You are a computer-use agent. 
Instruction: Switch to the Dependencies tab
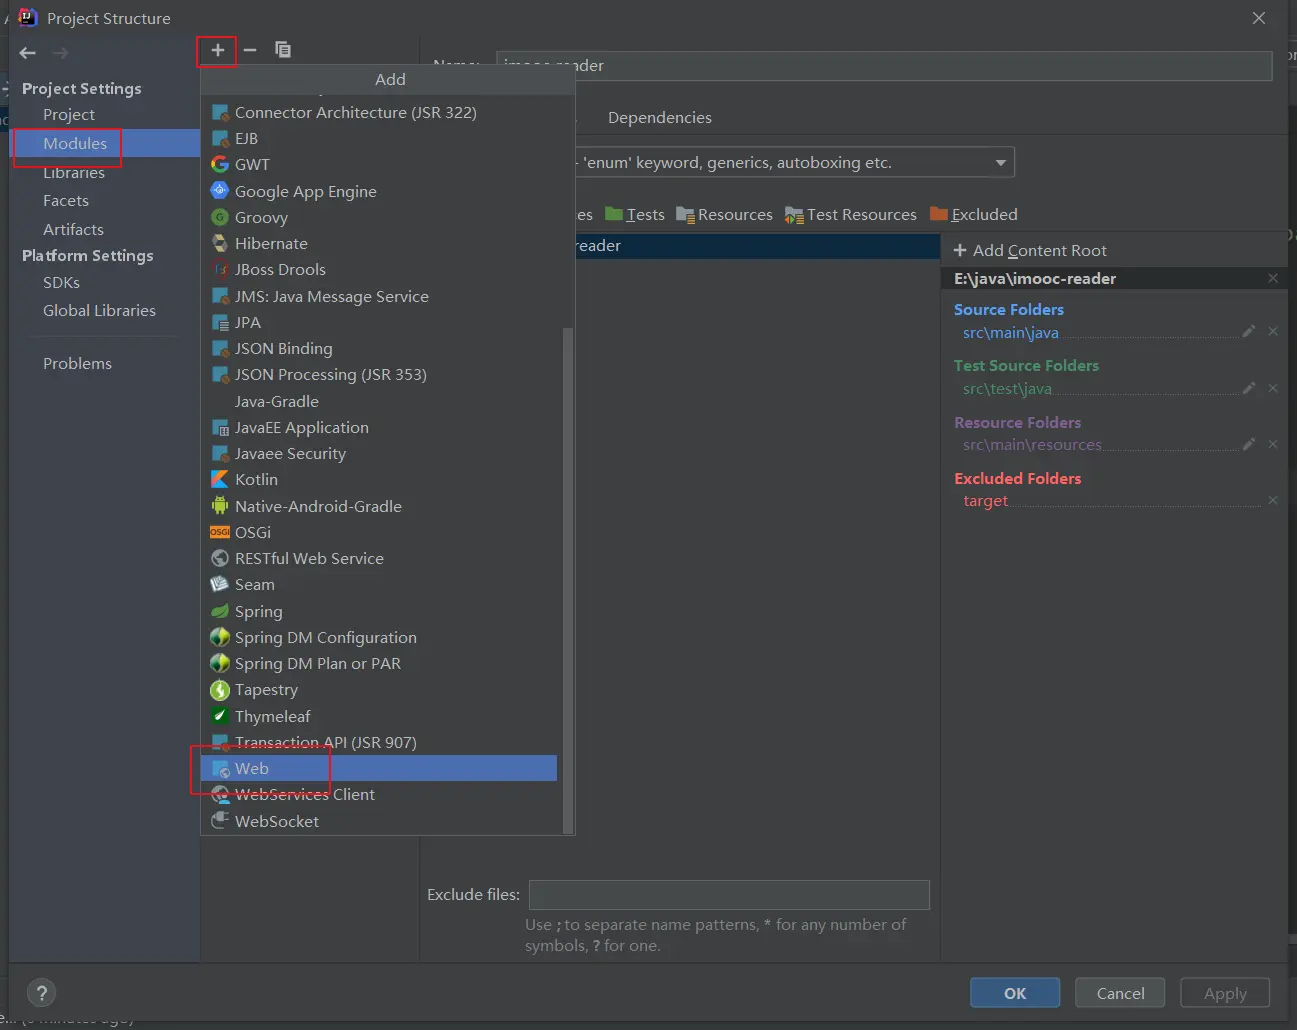659,118
